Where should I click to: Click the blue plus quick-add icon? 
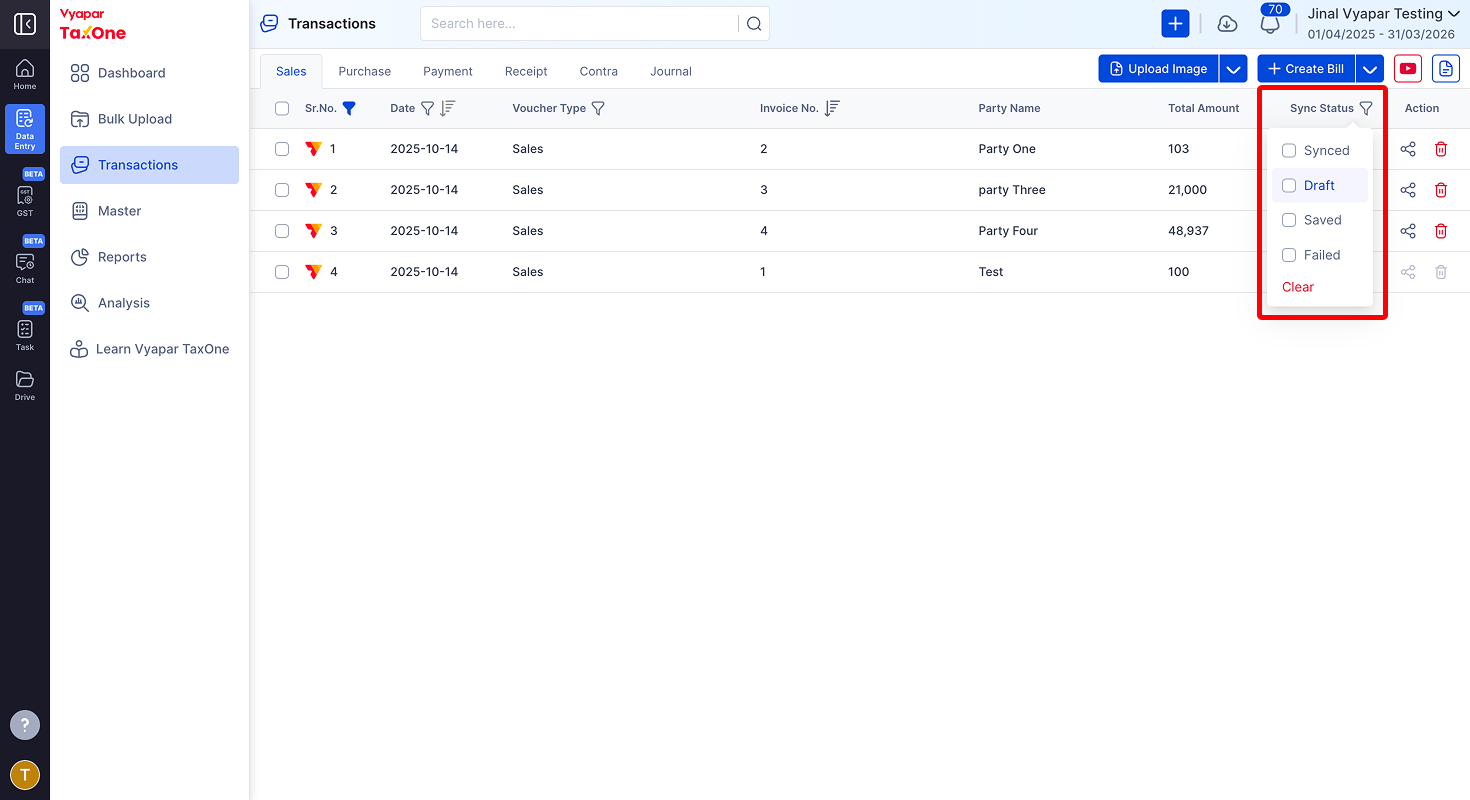tap(1175, 24)
